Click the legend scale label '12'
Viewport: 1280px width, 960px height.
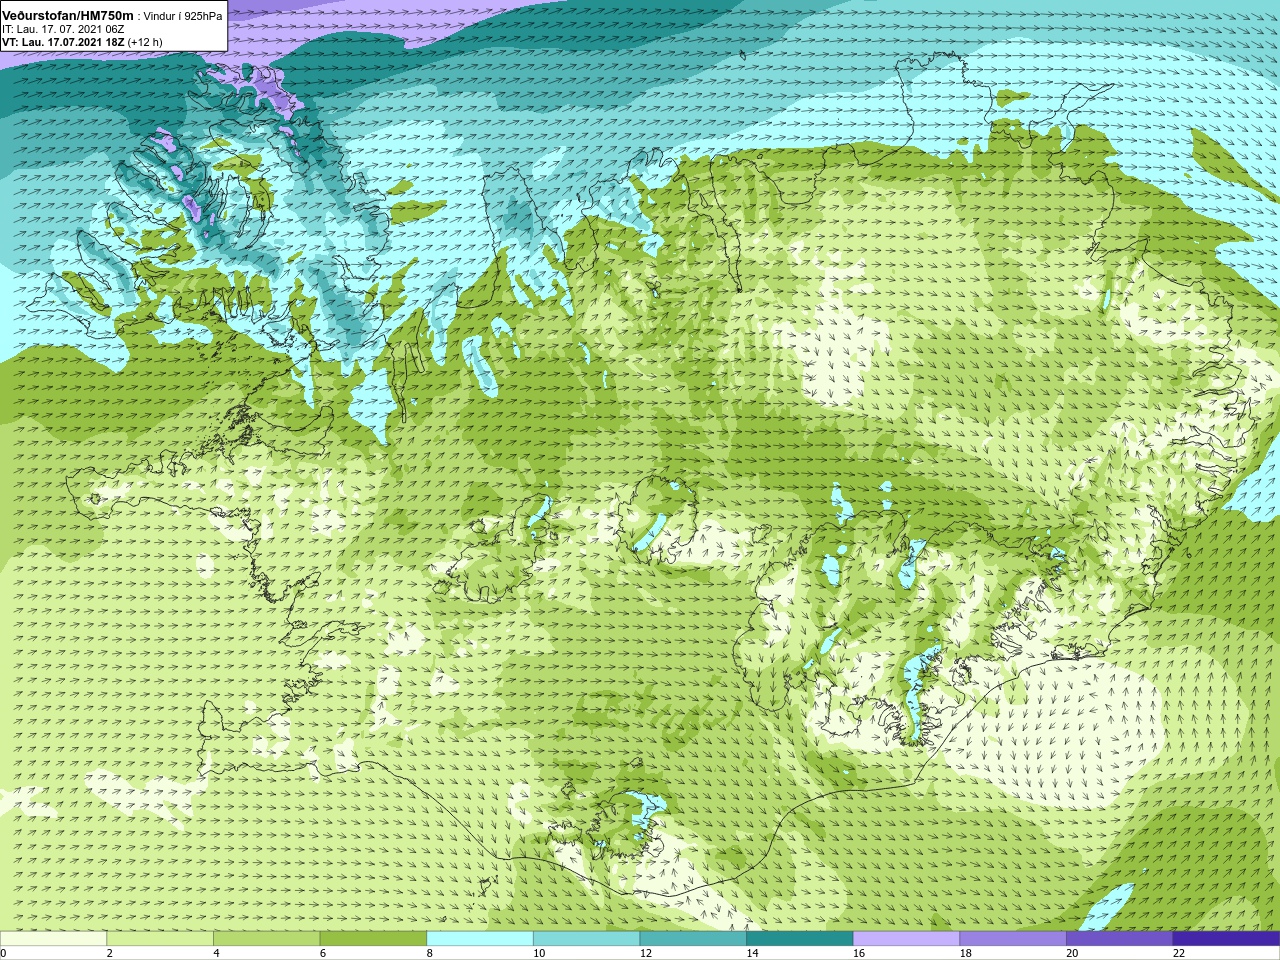click(646, 953)
